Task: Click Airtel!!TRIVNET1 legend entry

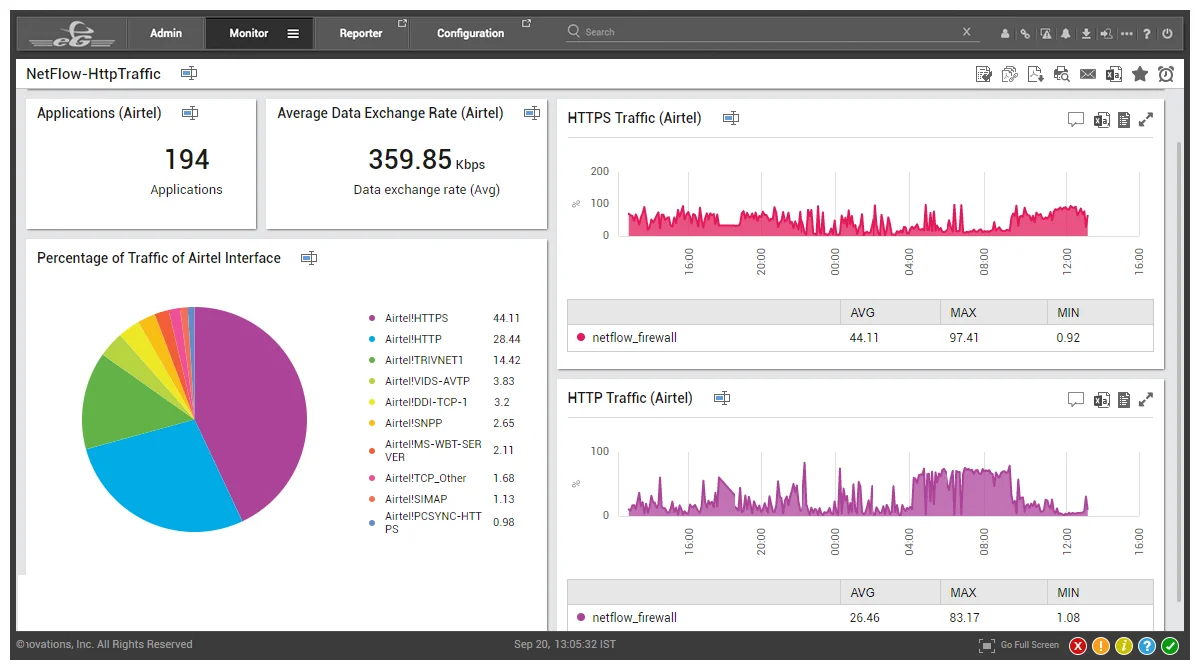Action: (424, 360)
